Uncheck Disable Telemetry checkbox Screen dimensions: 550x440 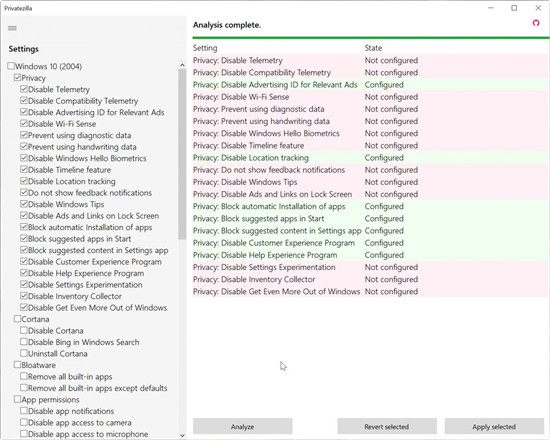24,89
